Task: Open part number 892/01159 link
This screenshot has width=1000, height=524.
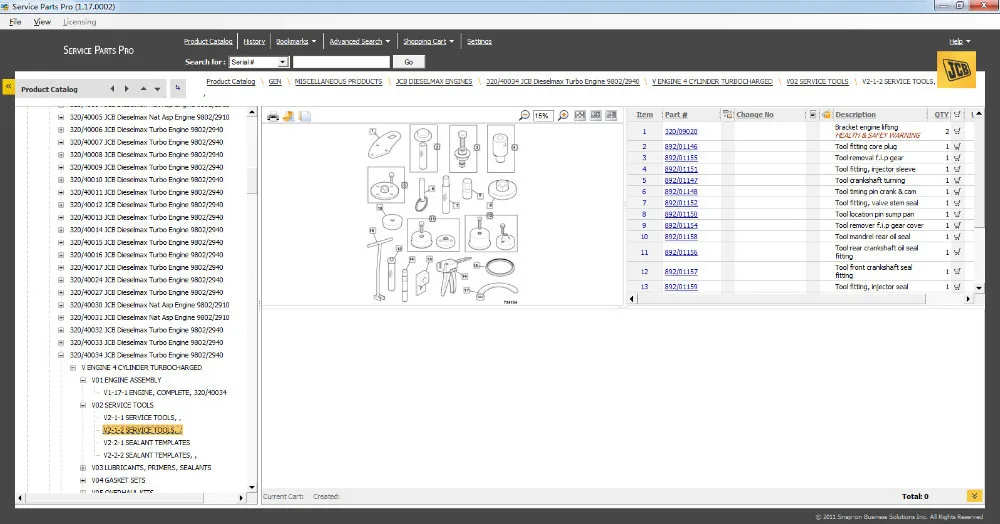Action: point(680,287)
